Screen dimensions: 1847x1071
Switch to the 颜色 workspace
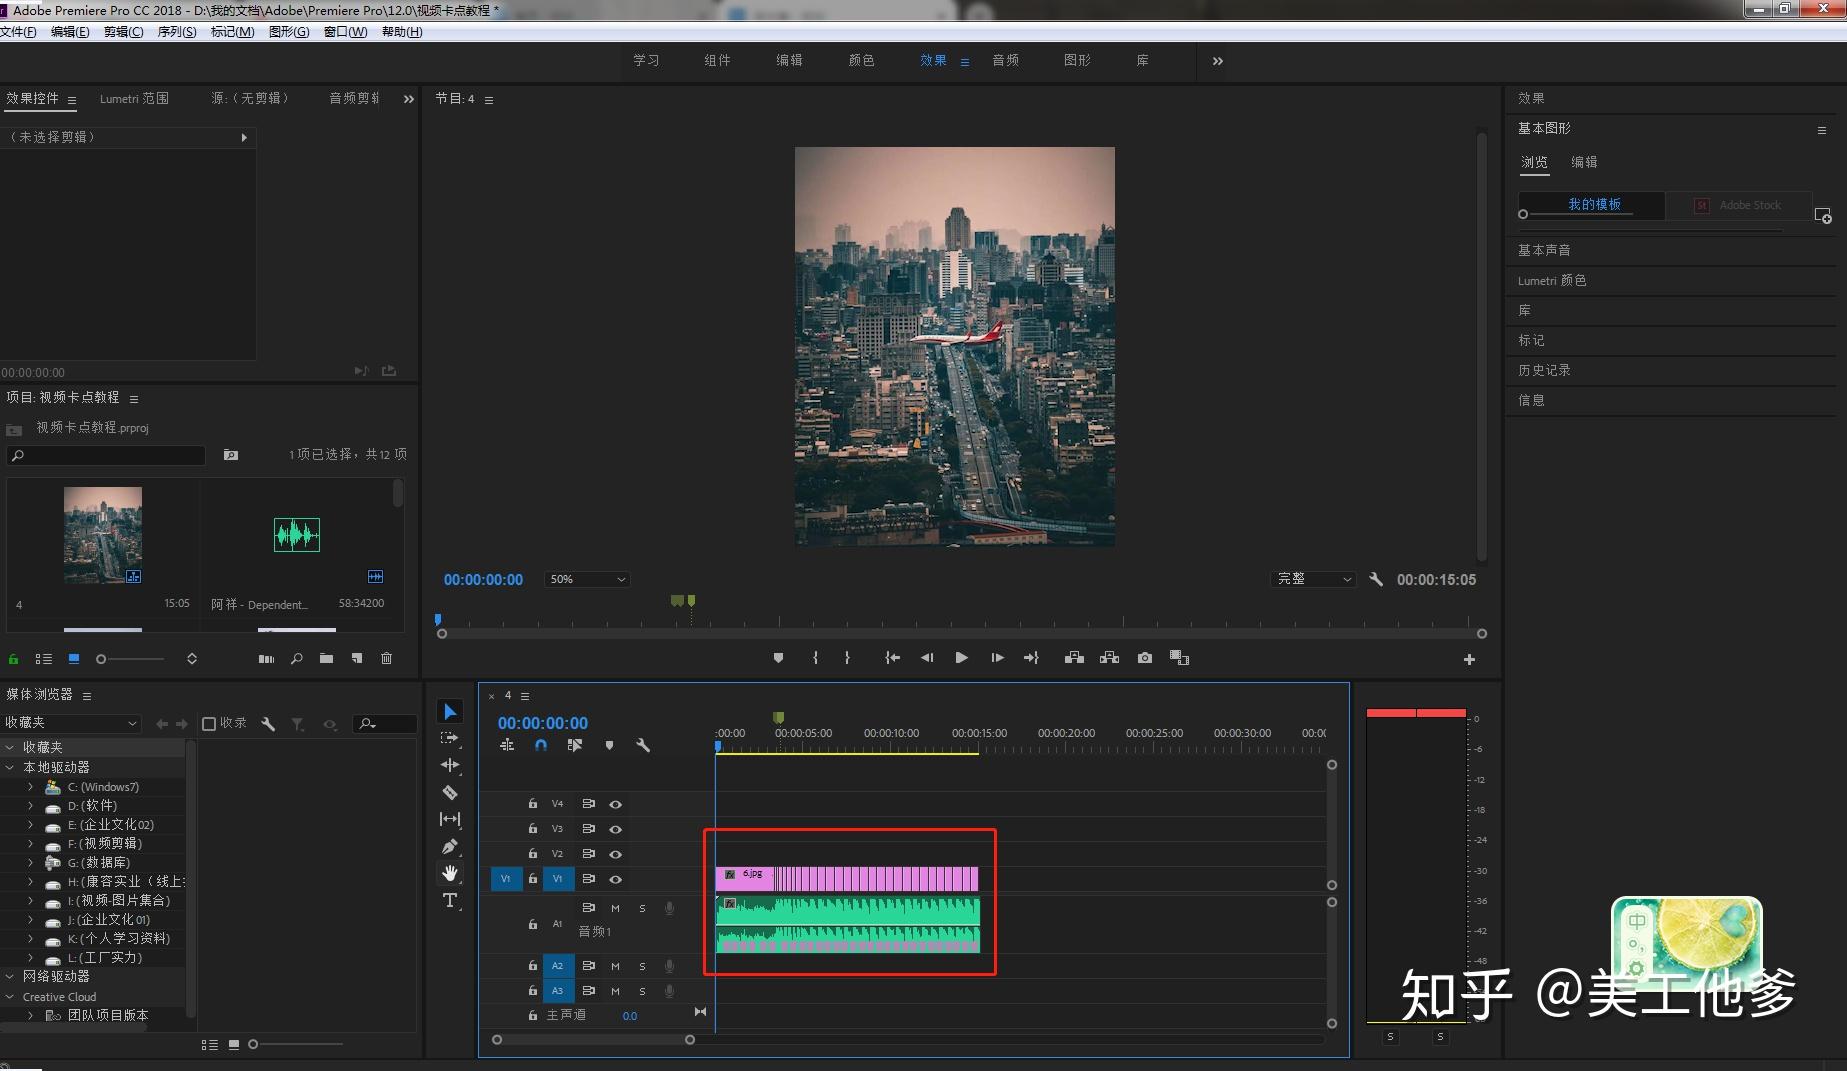point(861,60)
